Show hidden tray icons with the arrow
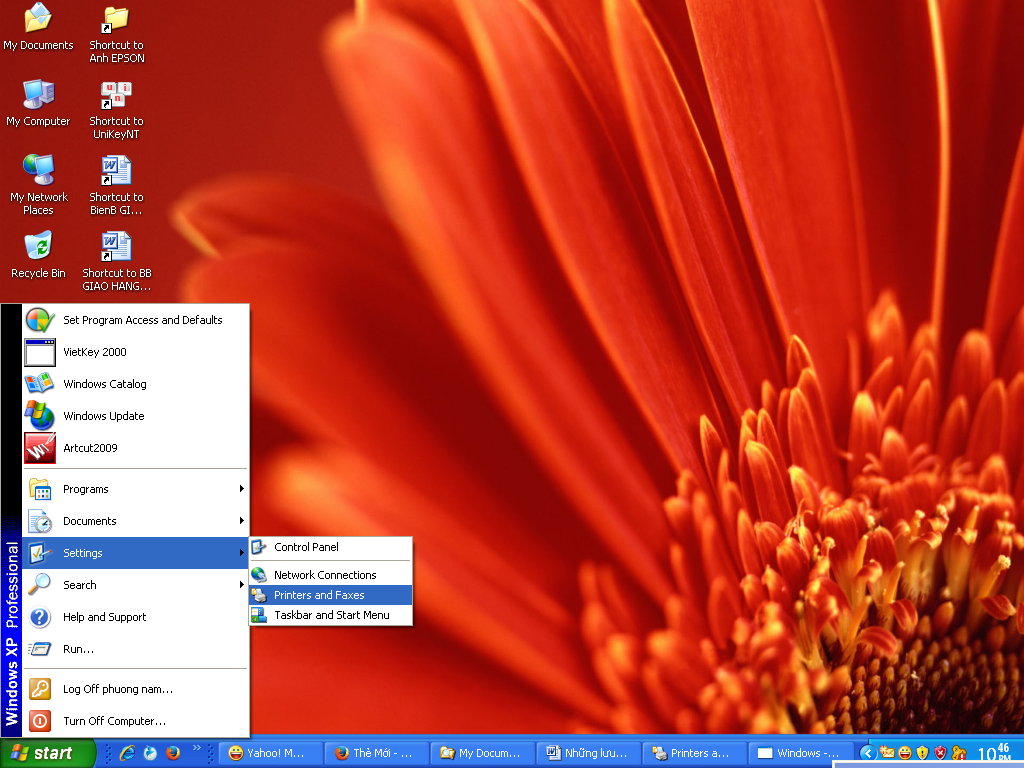Screen dimensions: 1024x768 pos(867,753)
